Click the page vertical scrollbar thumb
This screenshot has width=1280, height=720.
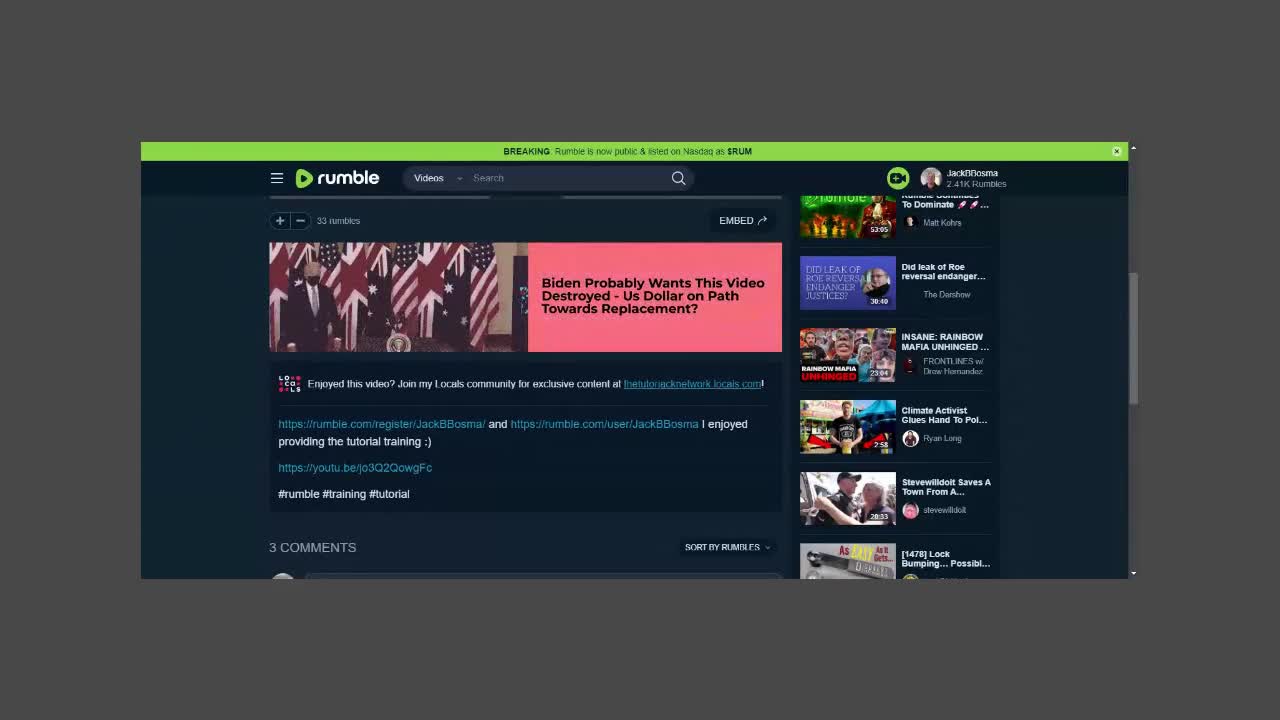(1133, 338)
